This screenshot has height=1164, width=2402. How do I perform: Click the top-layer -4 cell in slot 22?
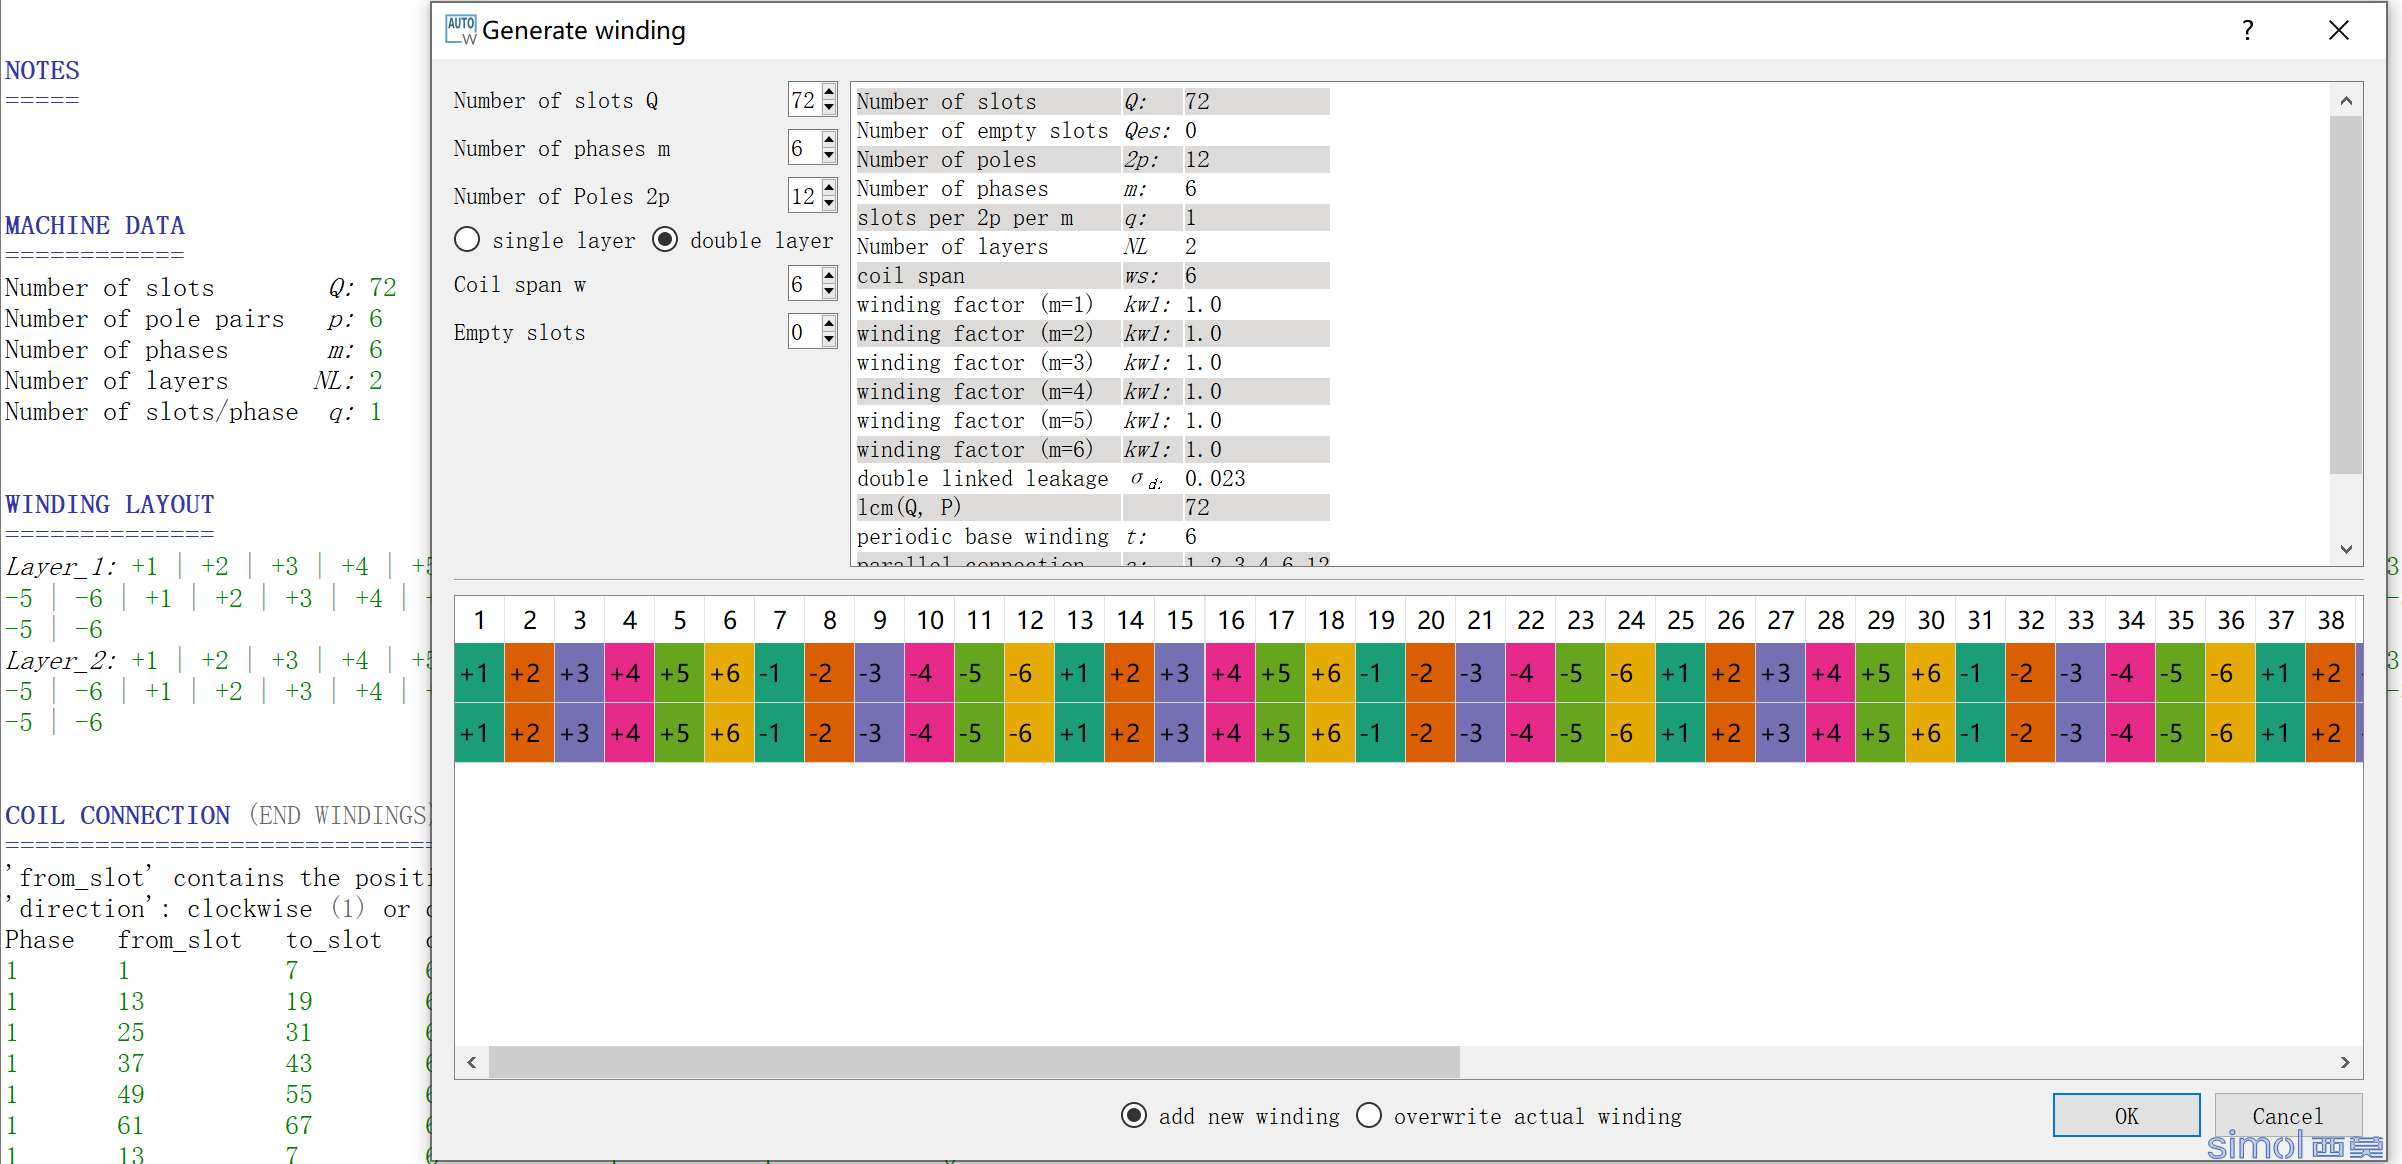pos(1531,673)
